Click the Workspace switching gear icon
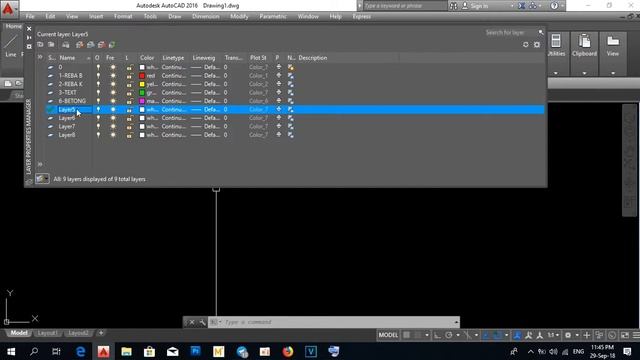 [568, 335]
